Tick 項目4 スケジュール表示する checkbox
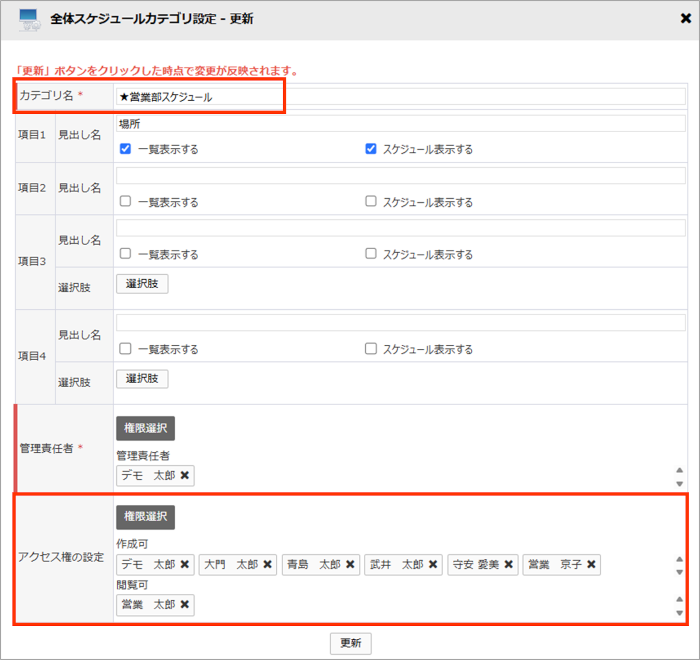 (371, 348)
